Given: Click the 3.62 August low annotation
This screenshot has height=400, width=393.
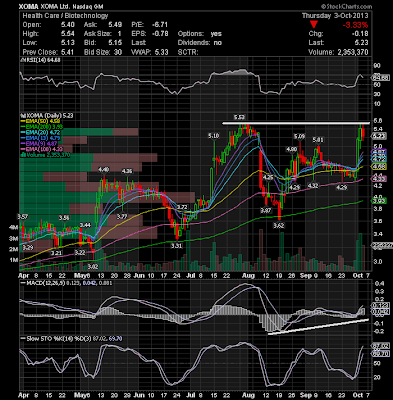Looking at the screenshot, I should click(278, 225).
